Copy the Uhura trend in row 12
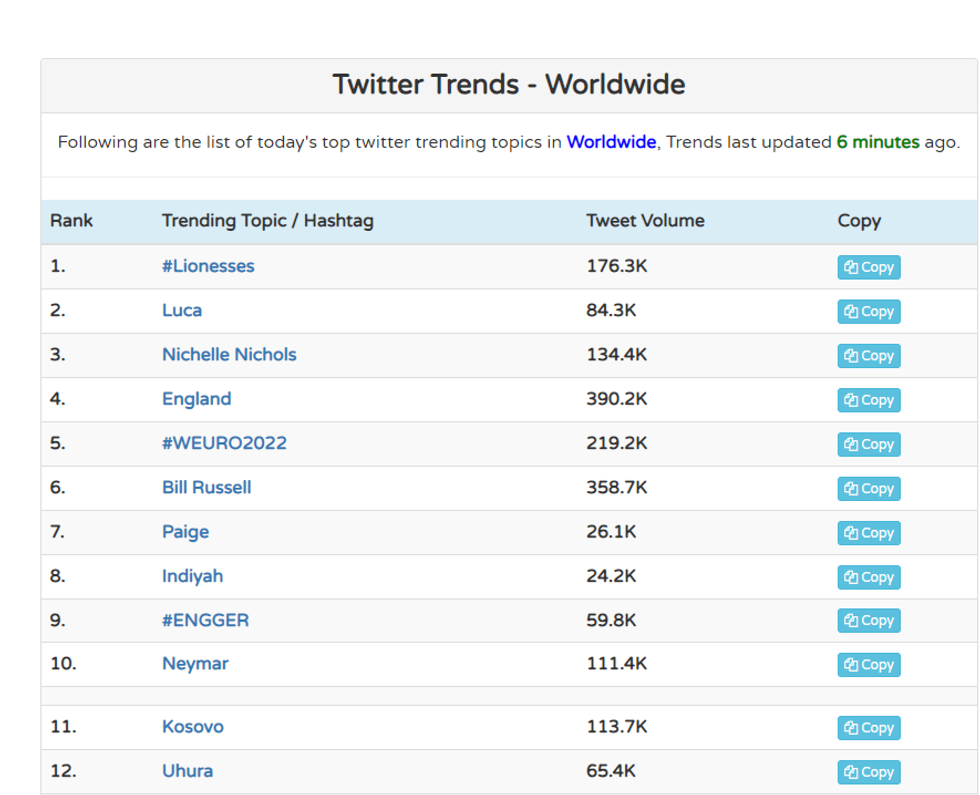This screenshot has height=795, width=980. point(868,772)
